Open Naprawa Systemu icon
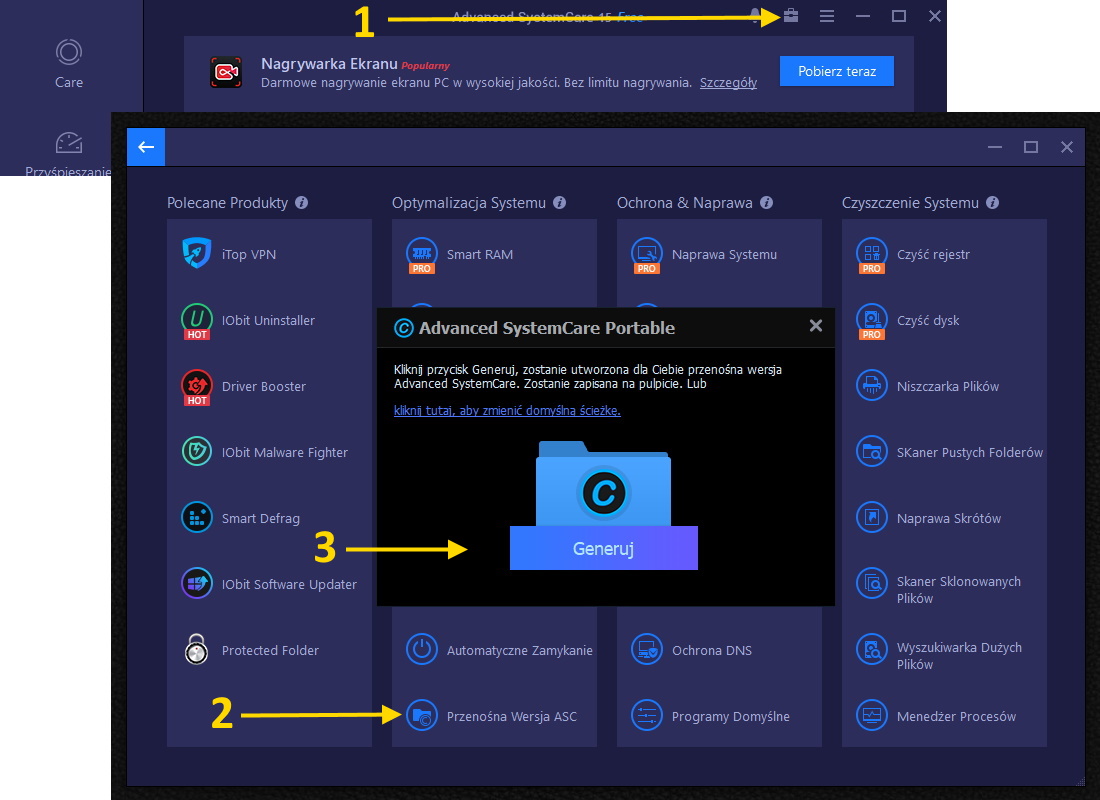The height and width of the screenshot is (800, 1100). [647, 255]
